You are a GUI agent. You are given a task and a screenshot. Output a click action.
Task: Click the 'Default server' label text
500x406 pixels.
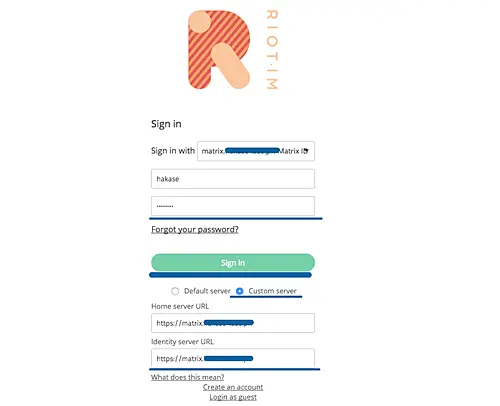pos(207,291)
